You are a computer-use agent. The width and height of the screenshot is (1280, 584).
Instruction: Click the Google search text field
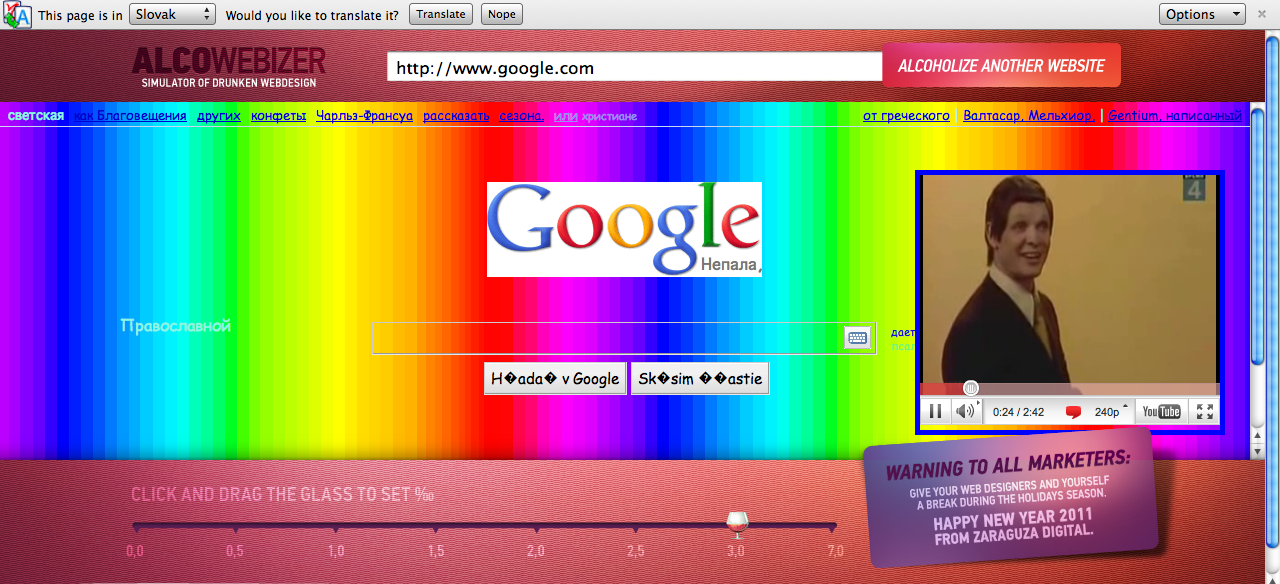(x=607, y=338)
